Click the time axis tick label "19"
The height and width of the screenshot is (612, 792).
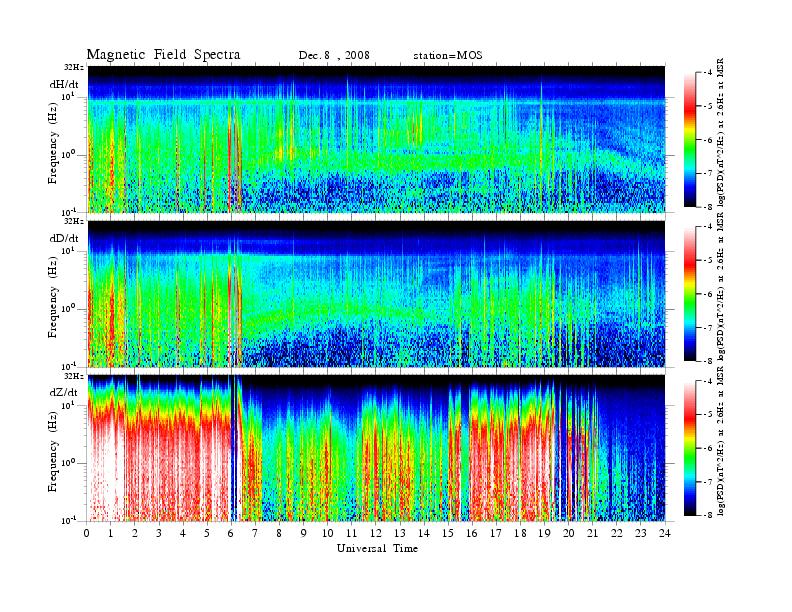coord(544,533)
